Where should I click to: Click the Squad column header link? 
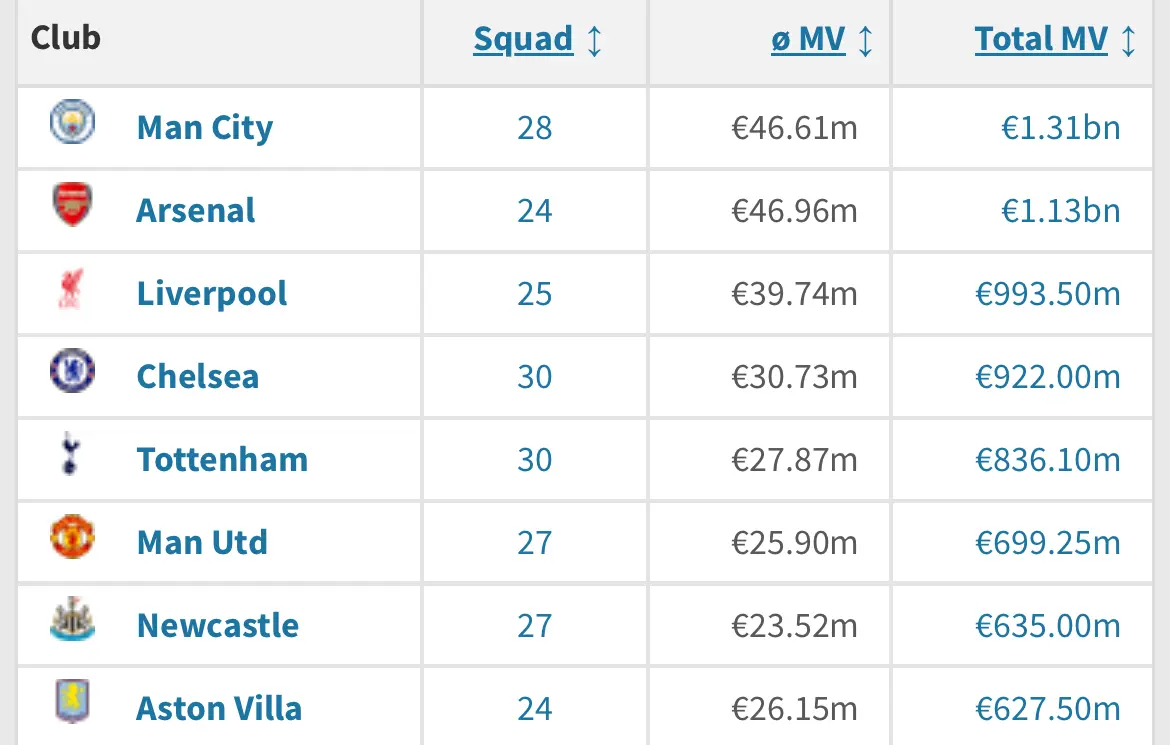pyautogui.click(x=523, y=40)
